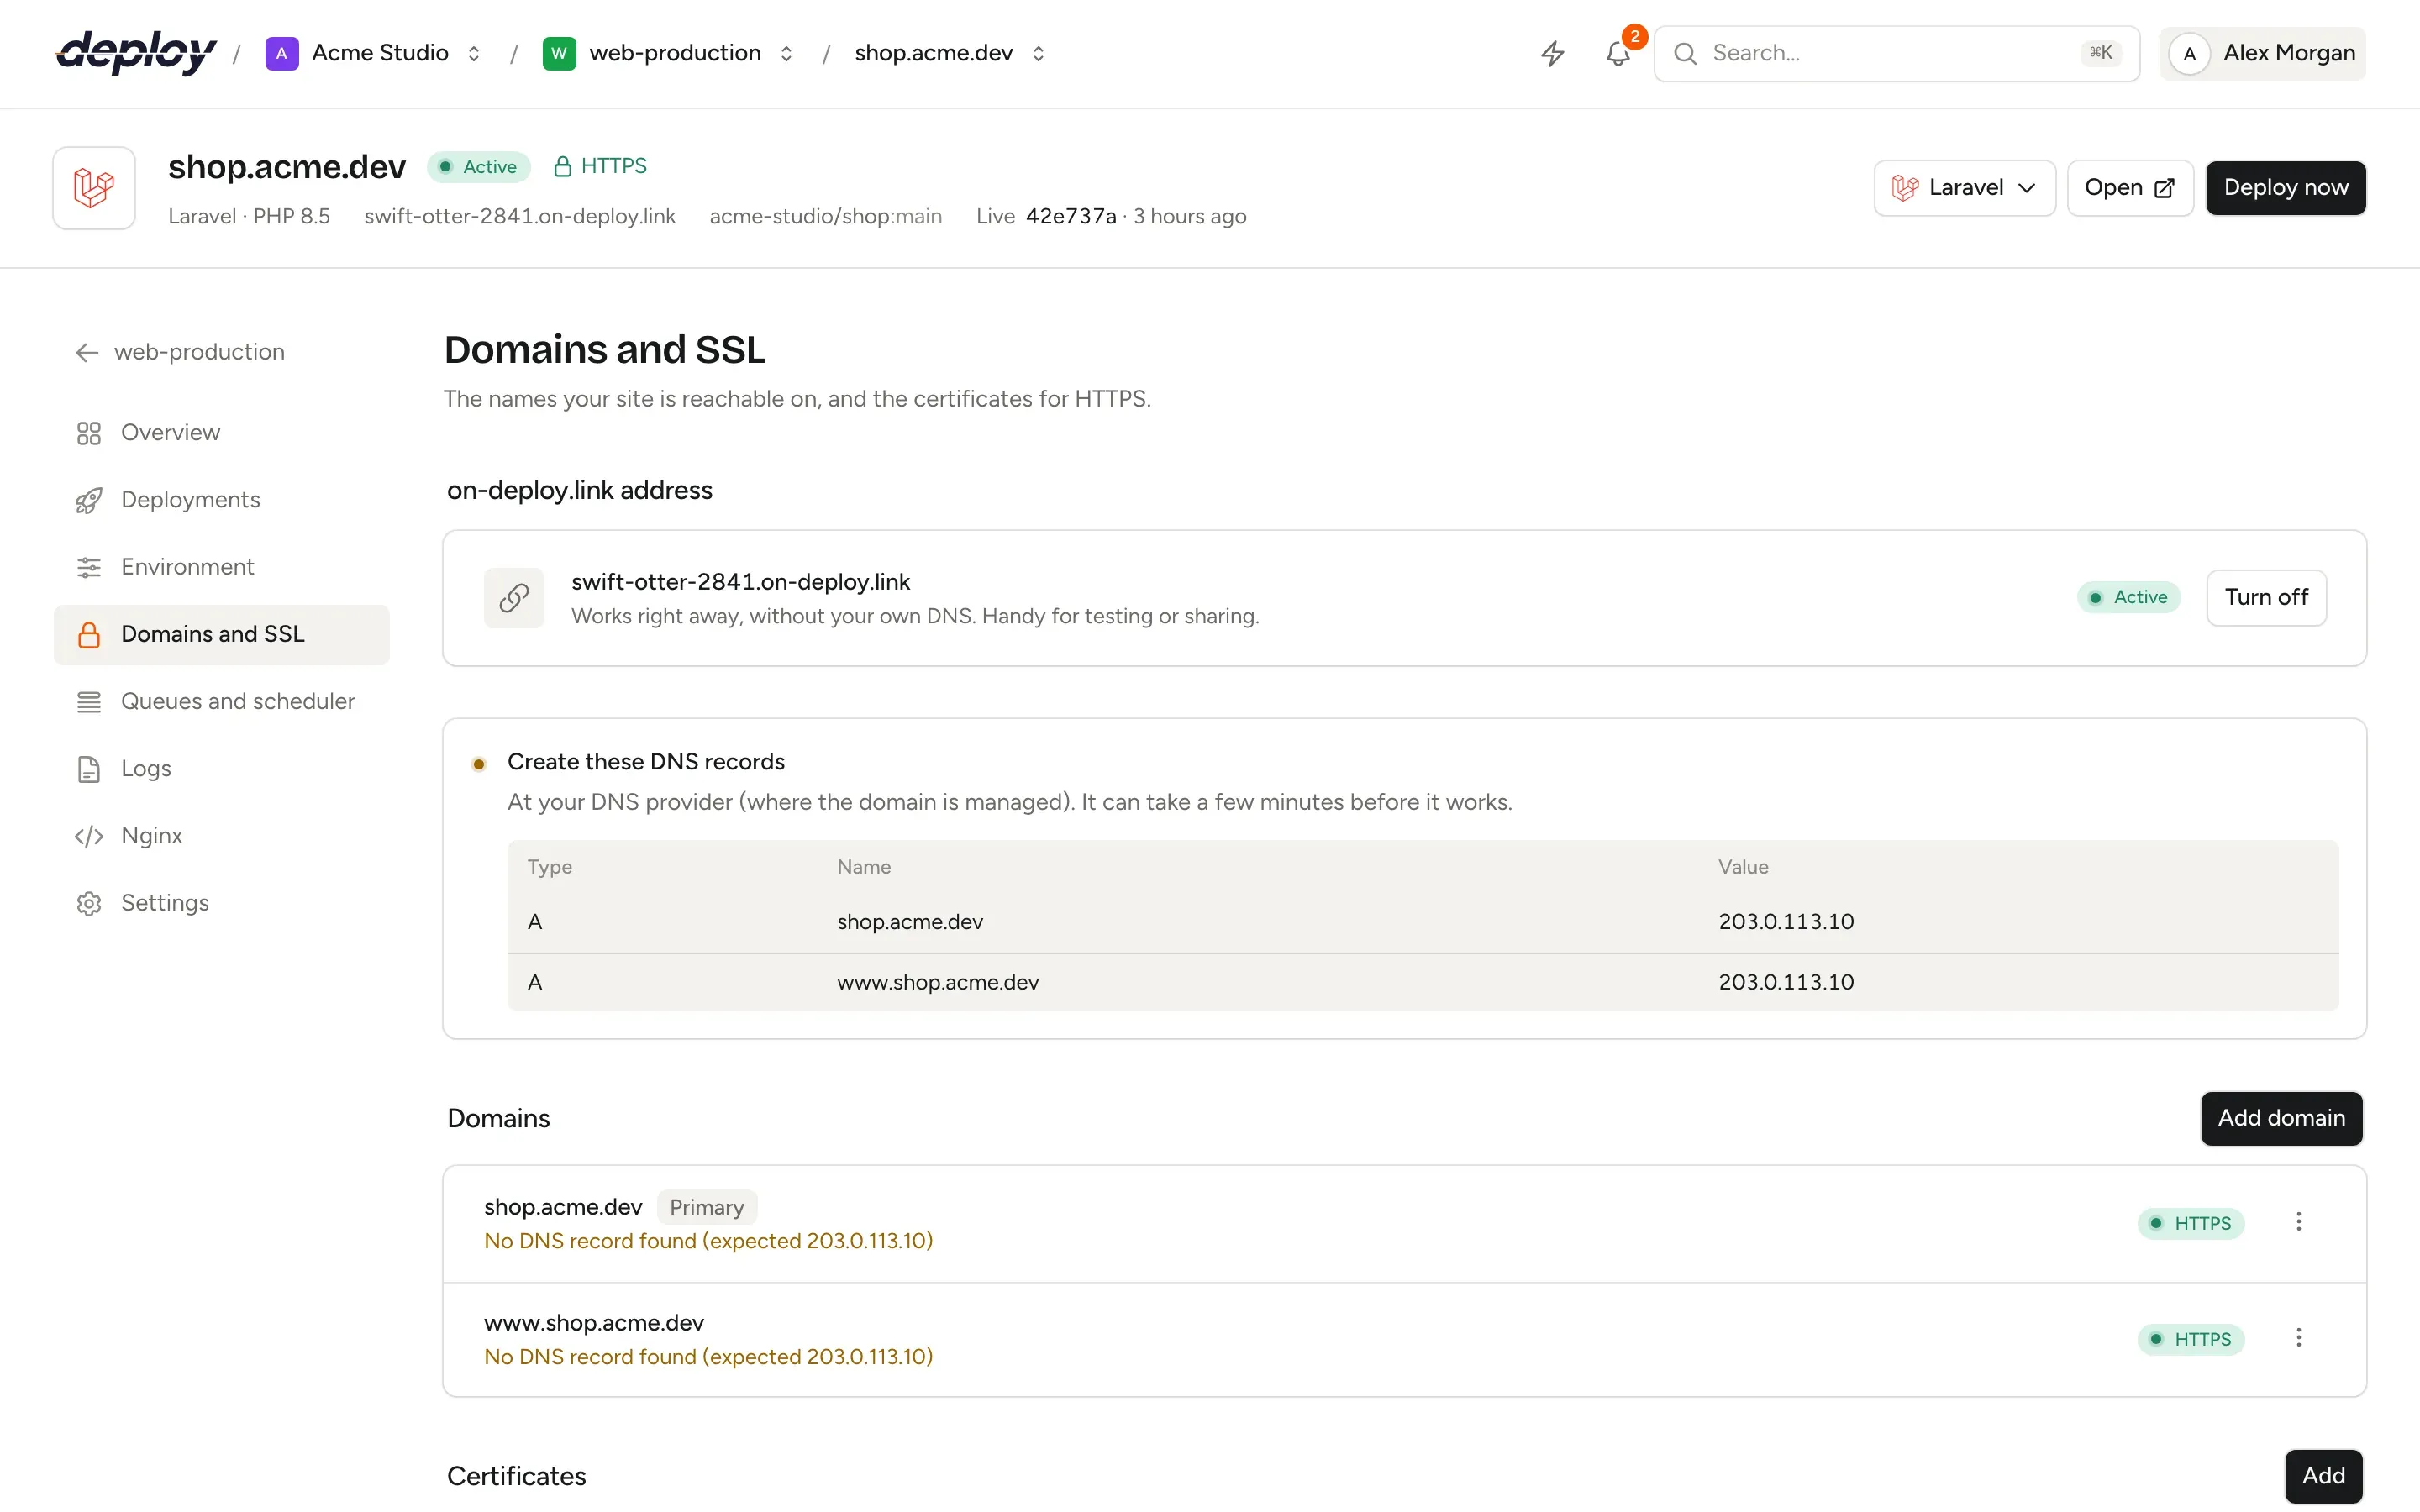Open Settings in the sidebar
Viewport: 2420px width, 1512px height.
tap(222, 903)
